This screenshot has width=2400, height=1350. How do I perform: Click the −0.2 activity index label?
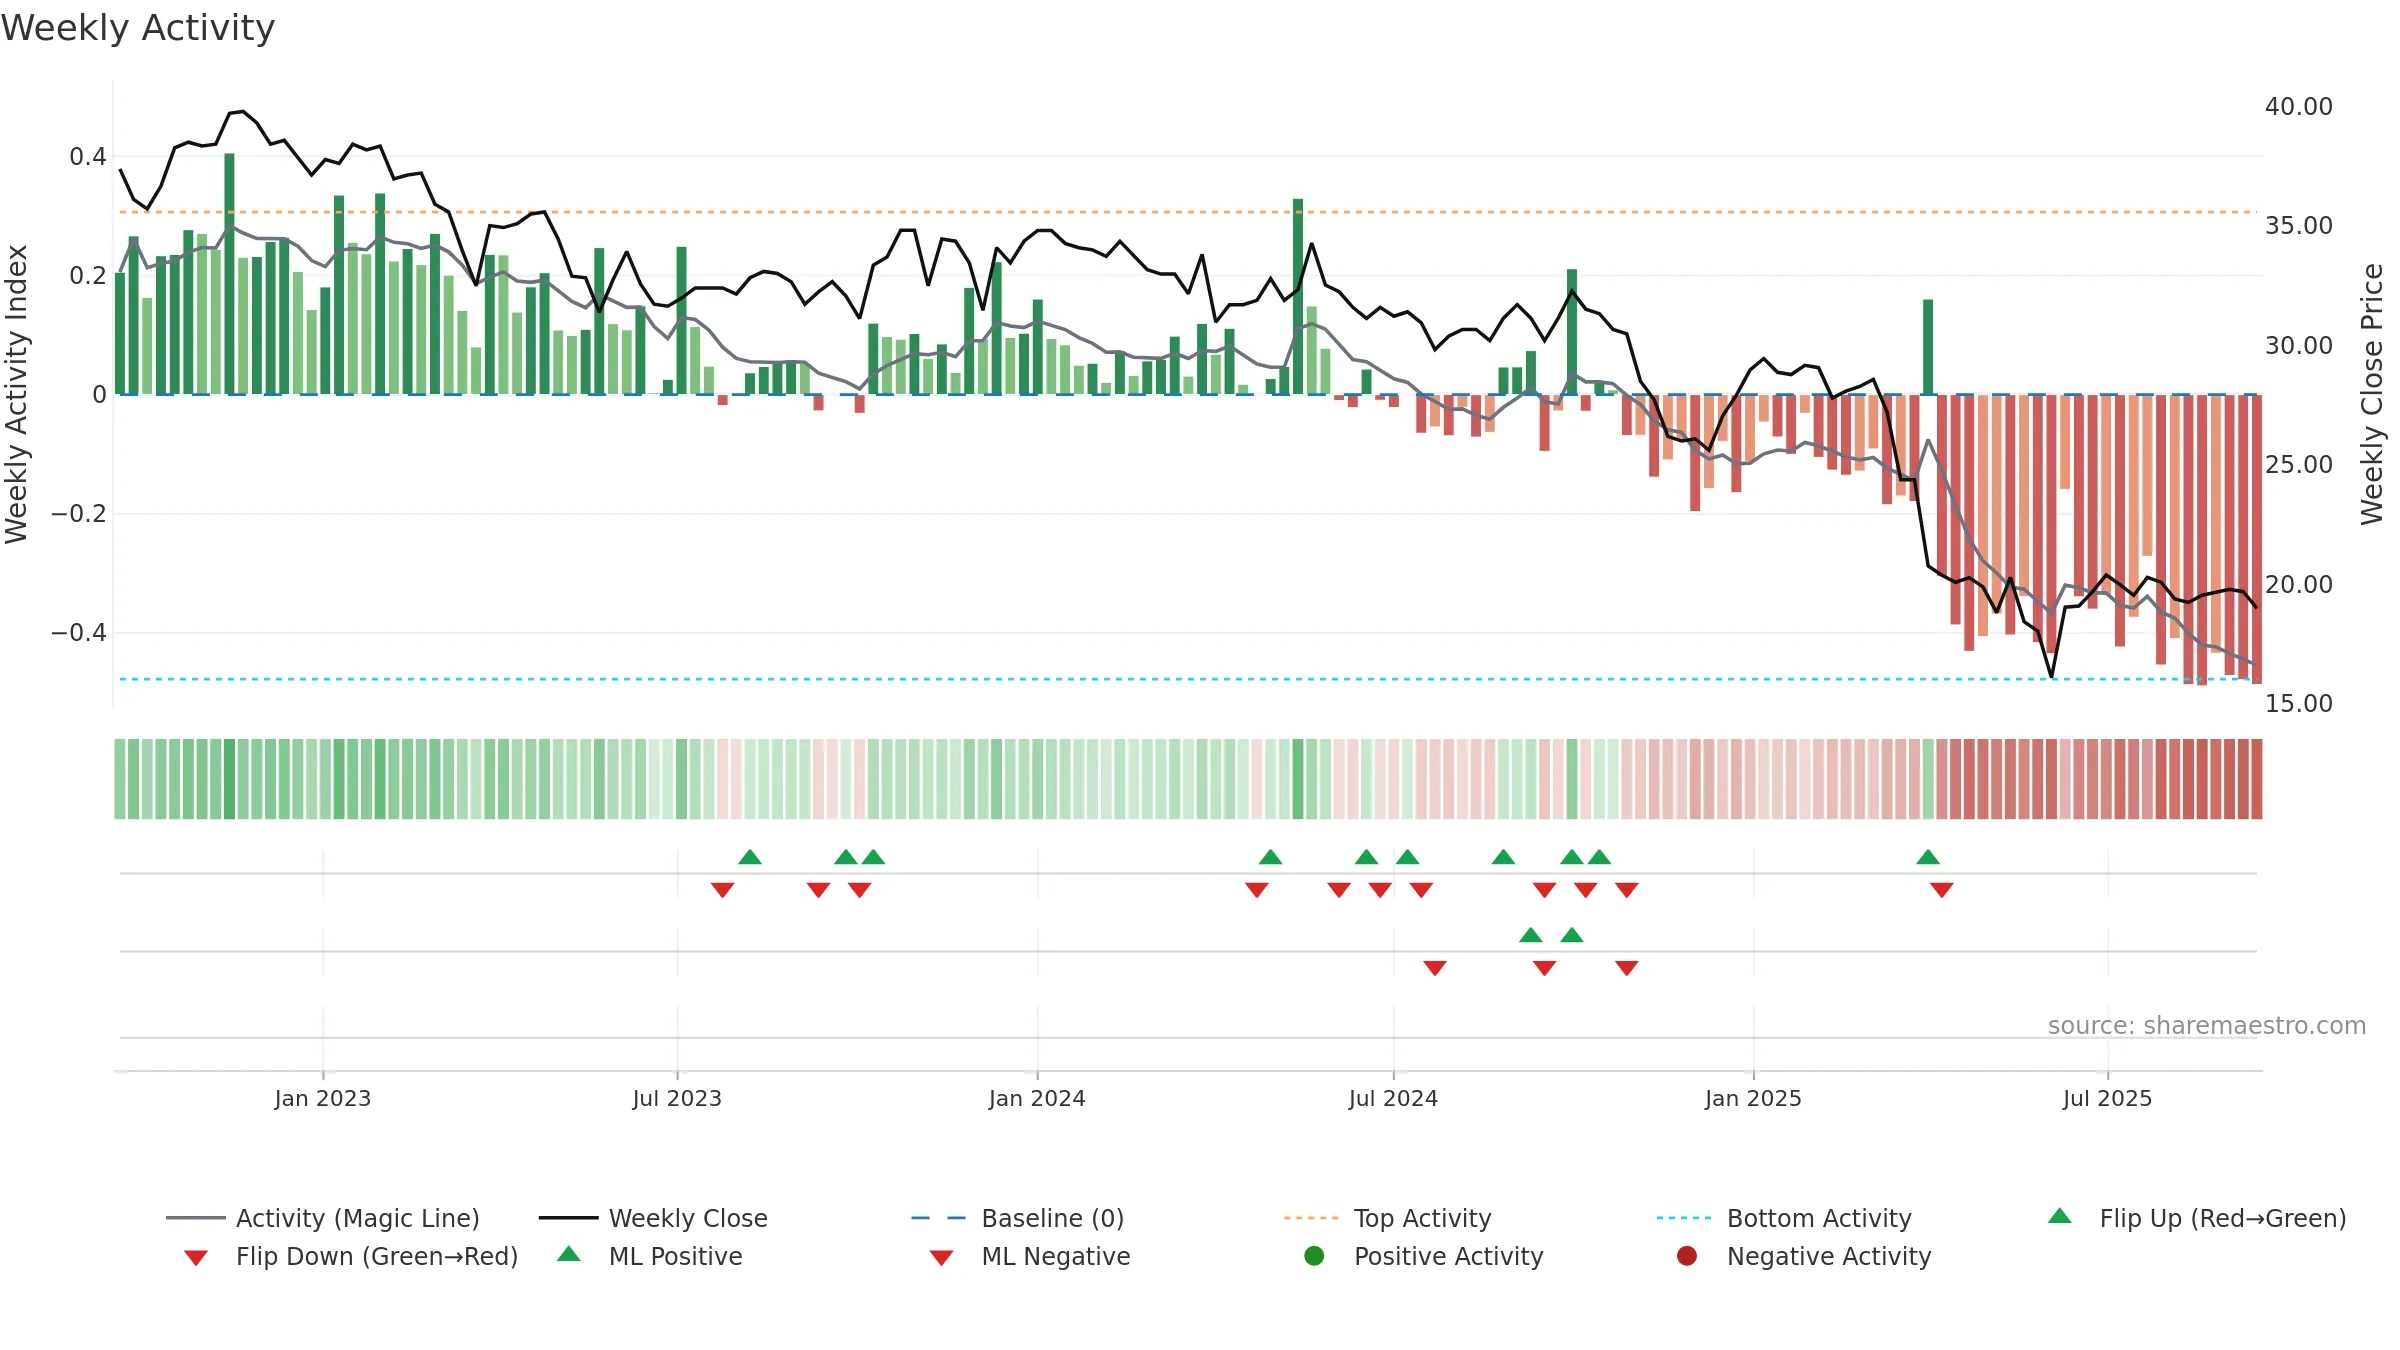coord(79,514)
